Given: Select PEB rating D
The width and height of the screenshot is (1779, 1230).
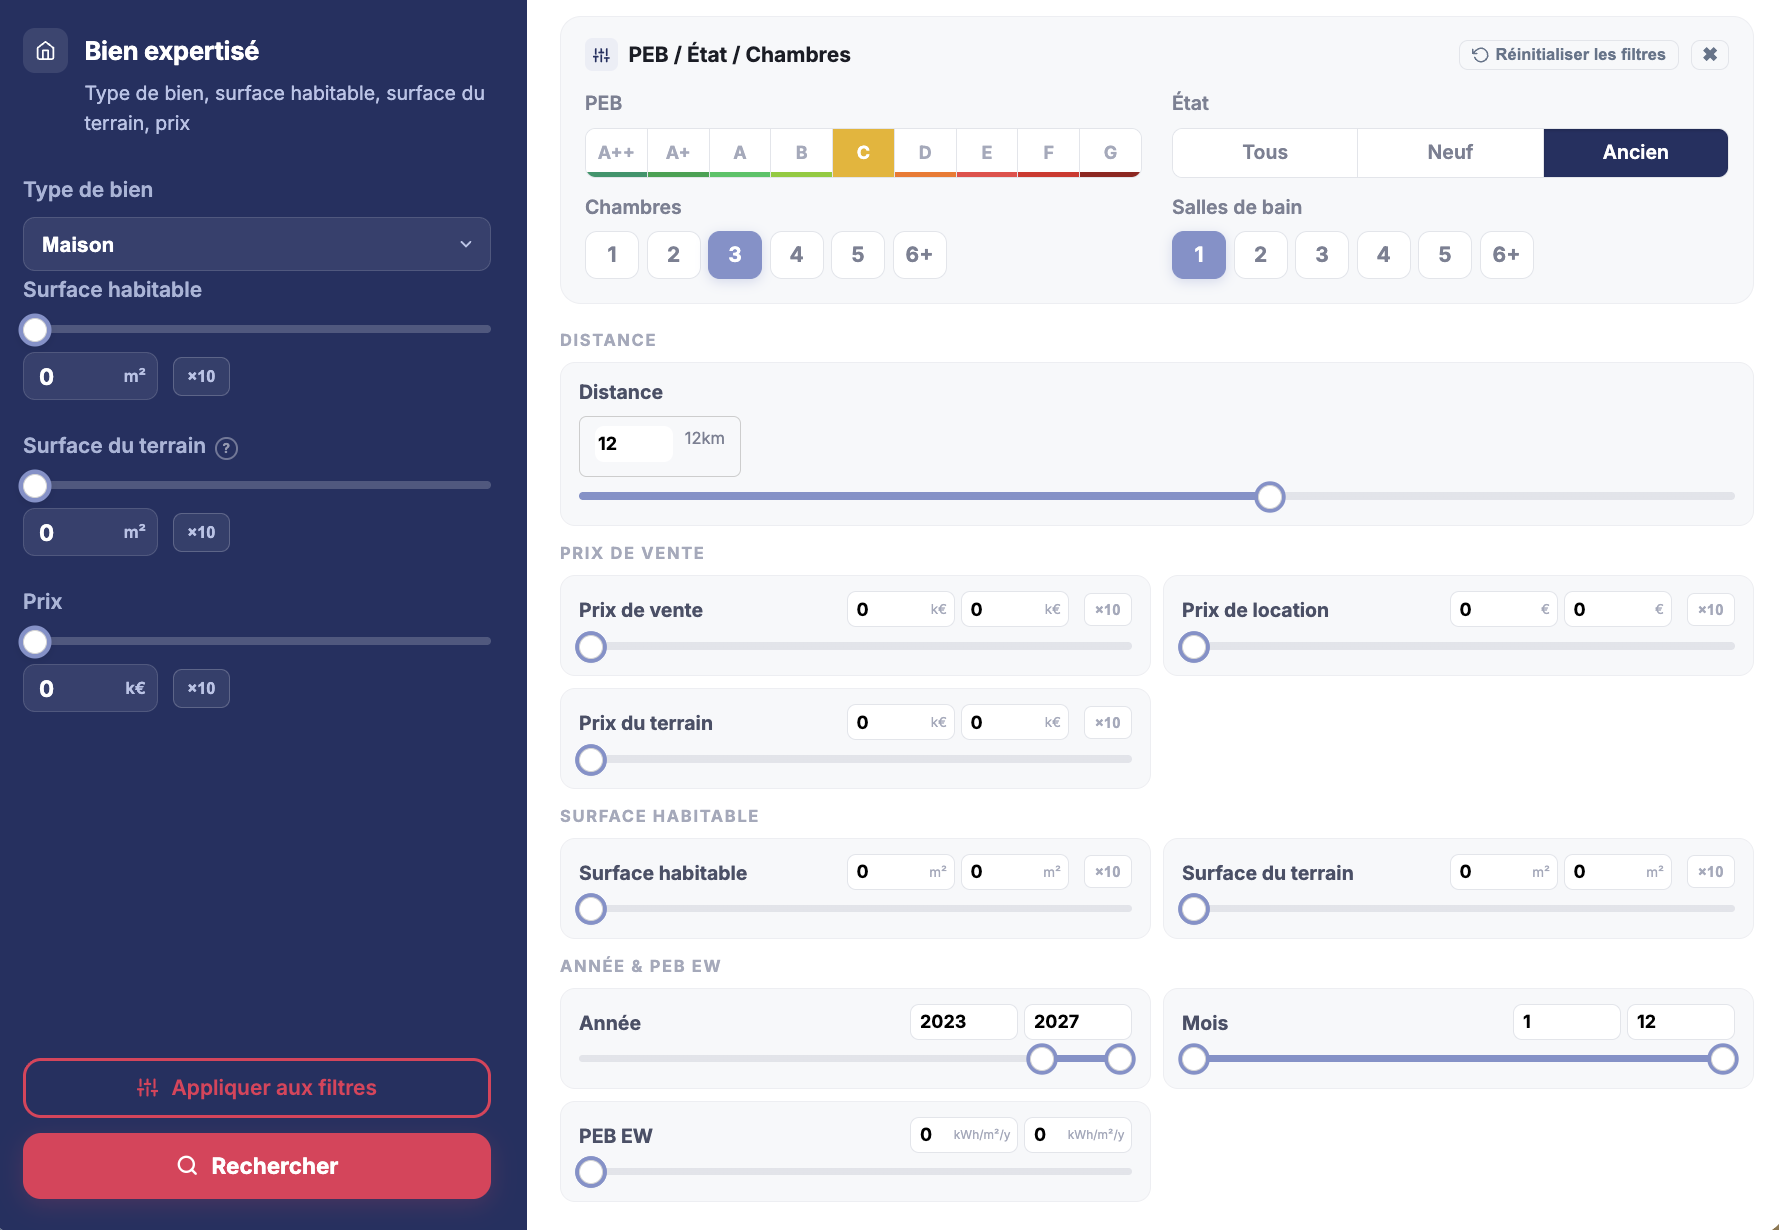Looking at the screenshot, I should pyautogui.click(x=925, y=152).
